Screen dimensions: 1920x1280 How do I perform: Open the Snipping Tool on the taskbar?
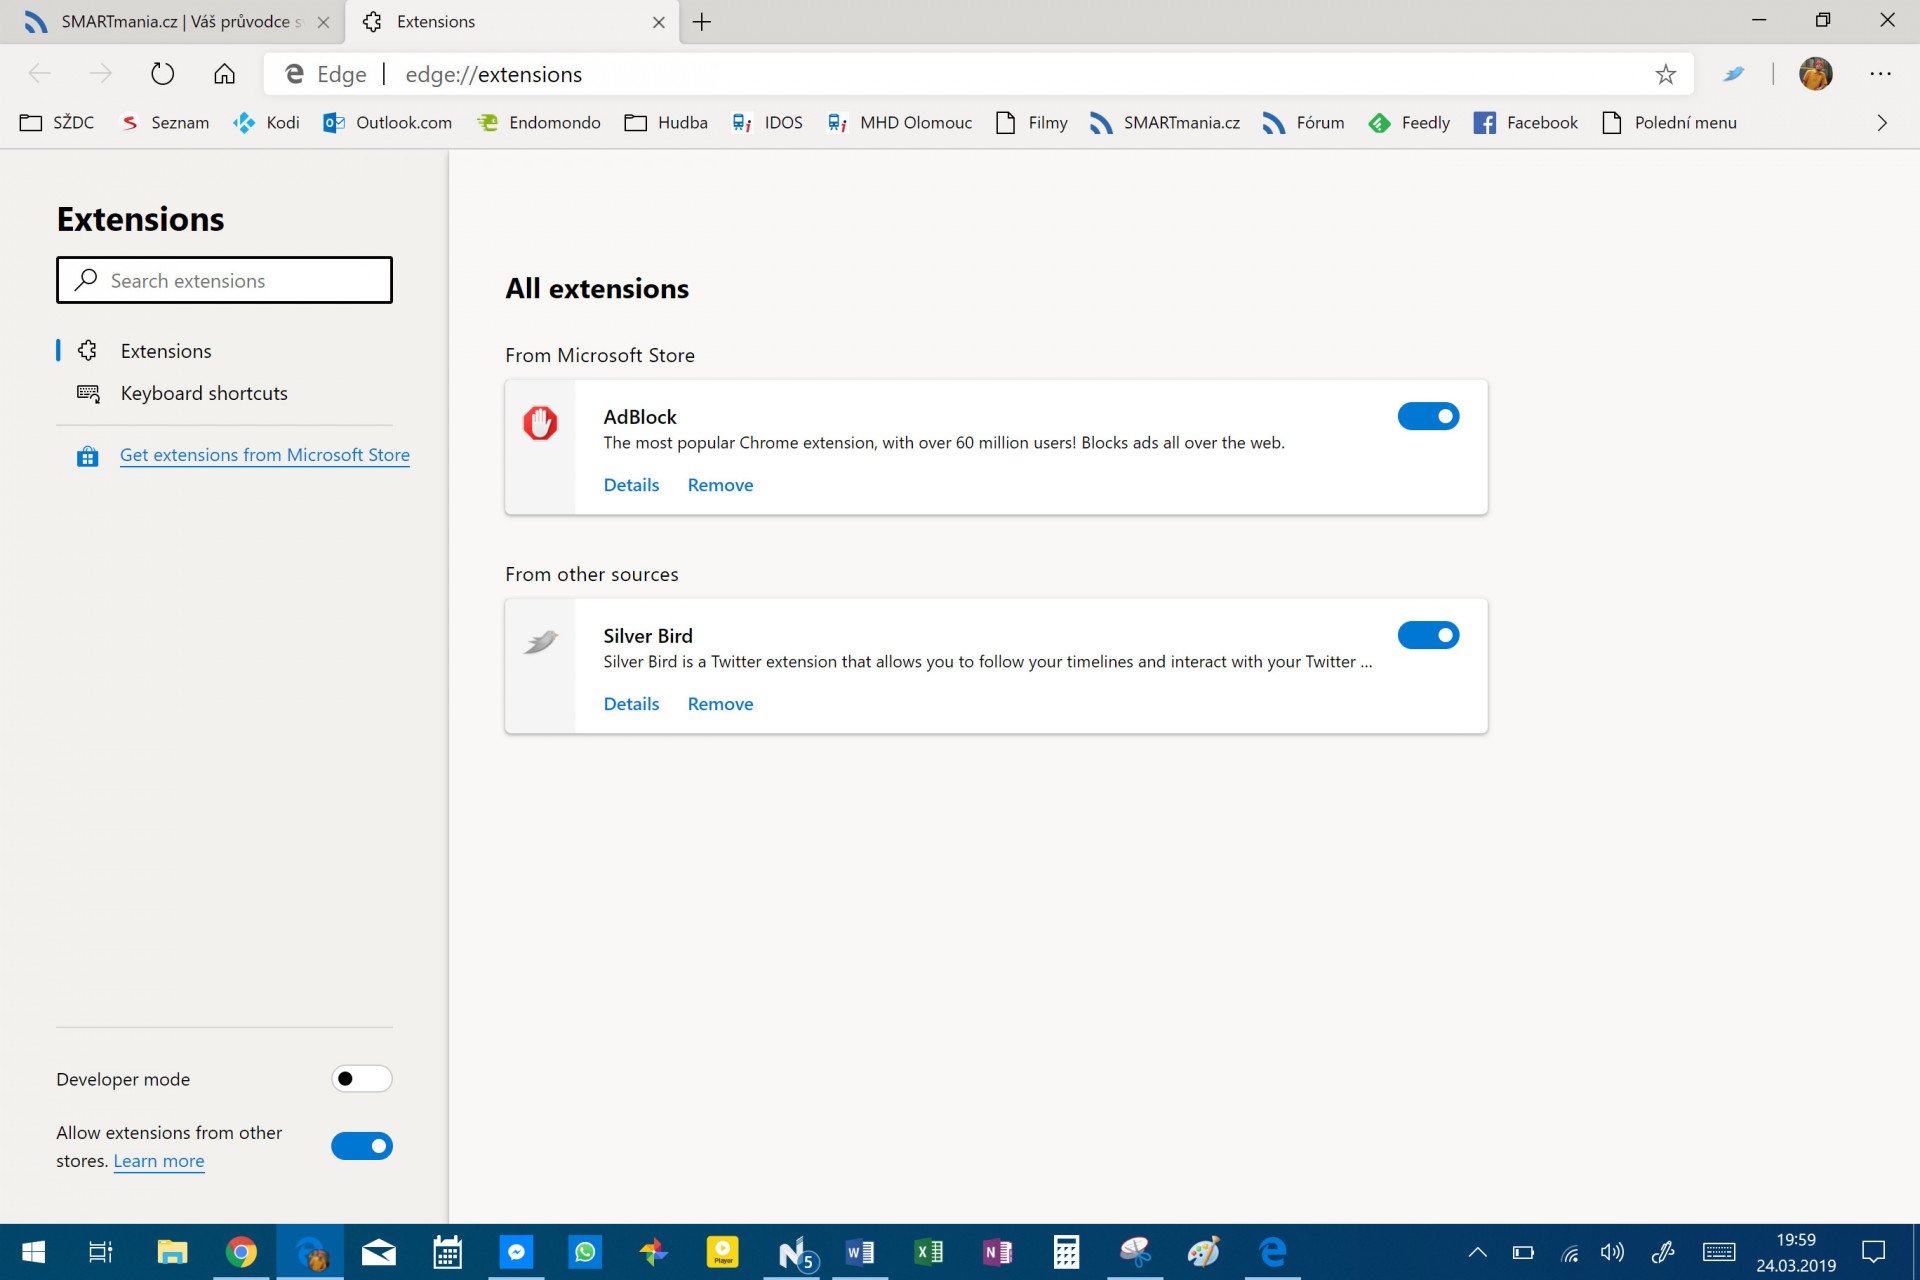pyautogui.click(x=1135, y=1252)
